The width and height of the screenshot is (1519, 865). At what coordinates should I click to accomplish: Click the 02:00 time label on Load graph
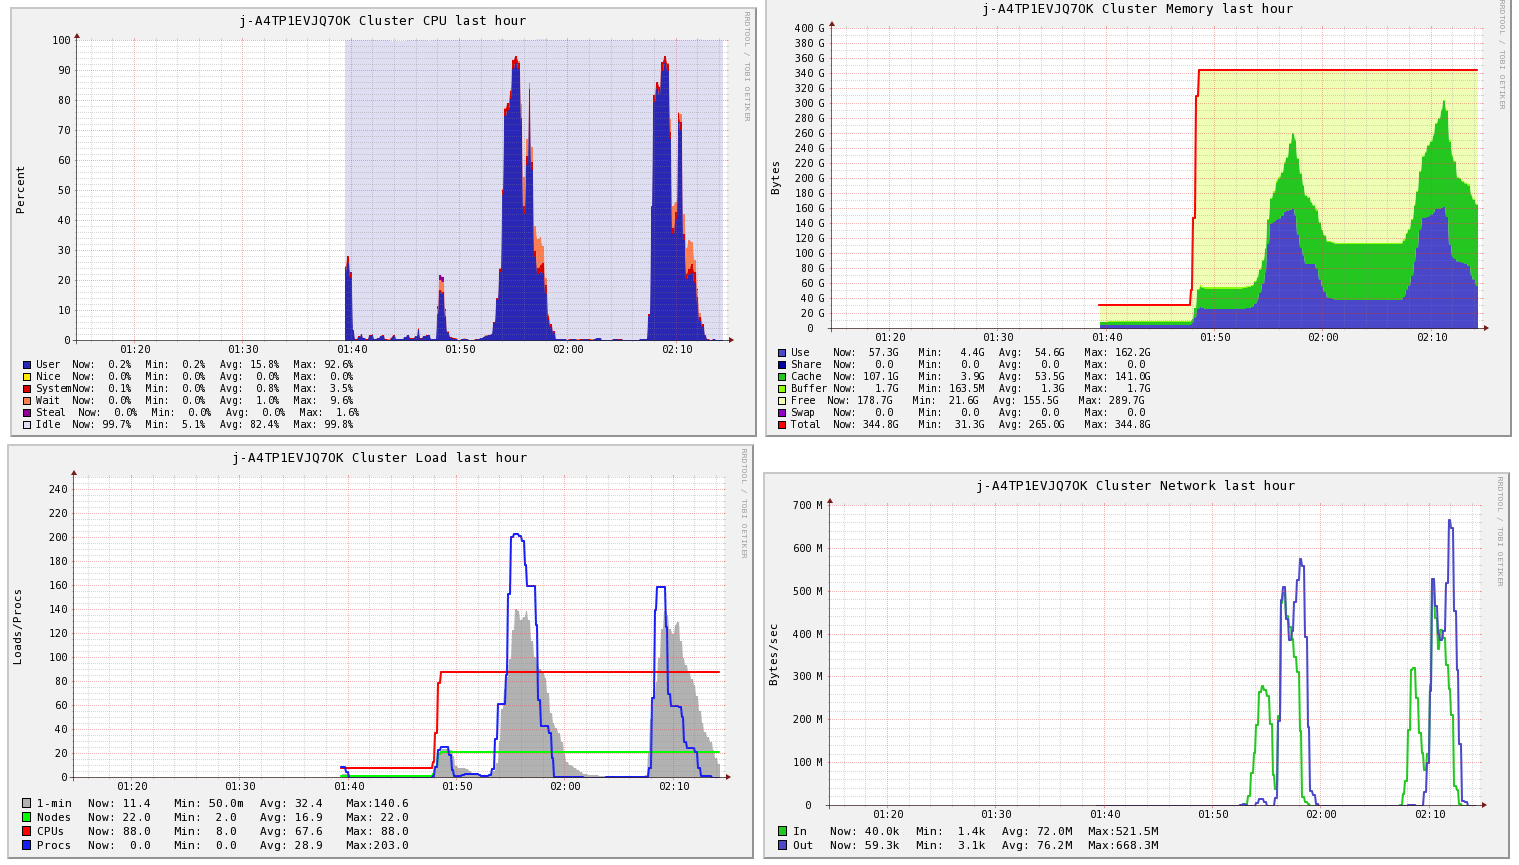tap(565, 786)
